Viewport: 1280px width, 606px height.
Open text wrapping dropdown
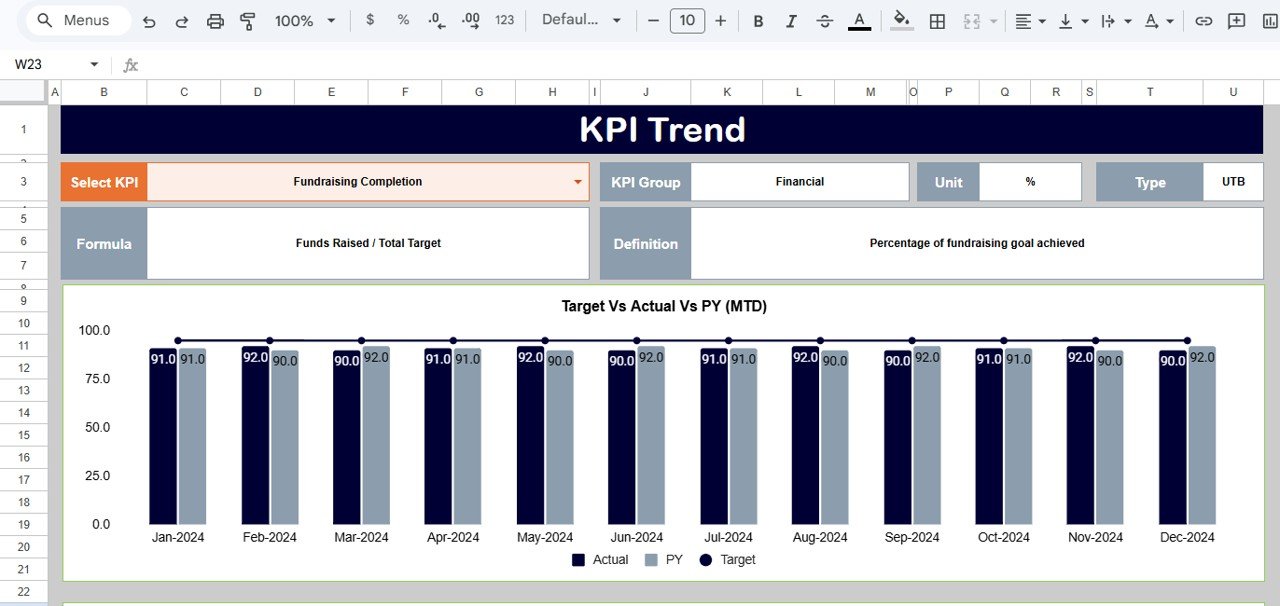(x=1115, y=21)
